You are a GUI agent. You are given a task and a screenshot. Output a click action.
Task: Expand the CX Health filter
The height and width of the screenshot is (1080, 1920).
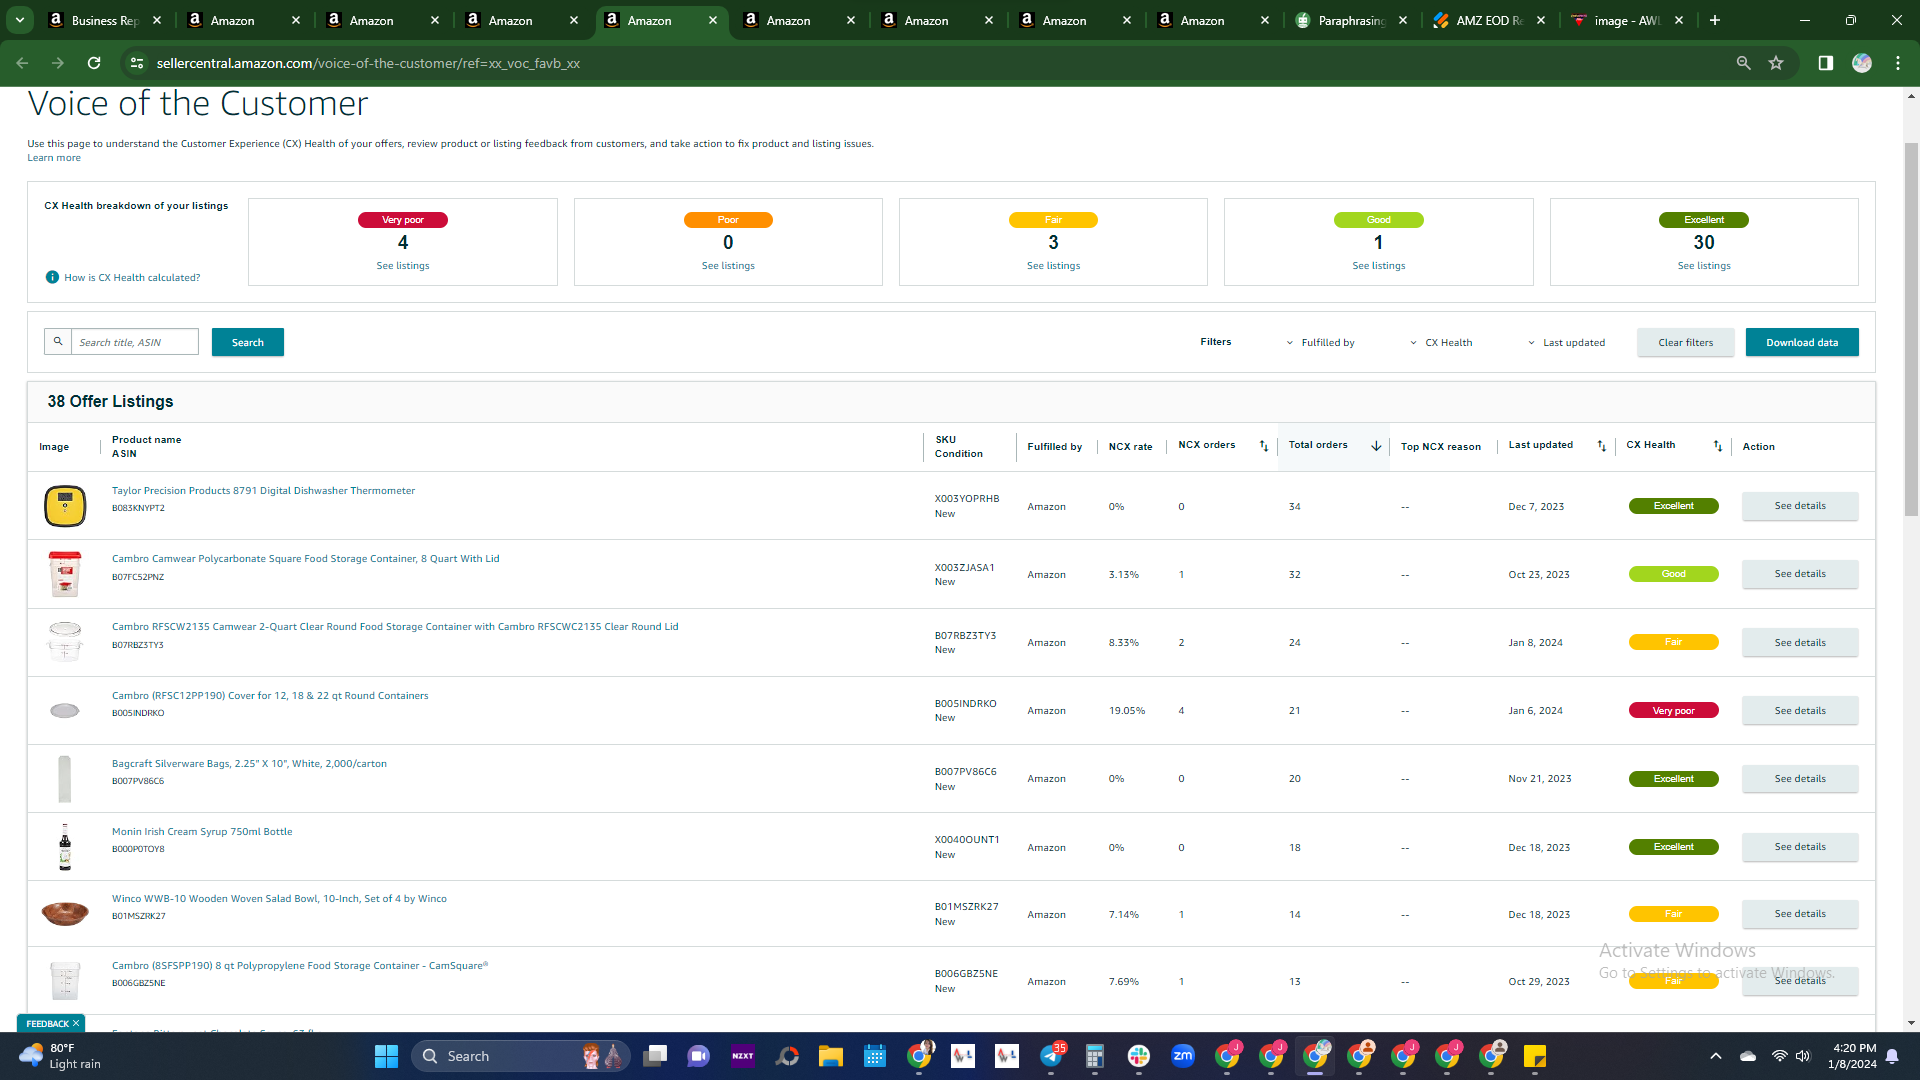(1441, 343)
